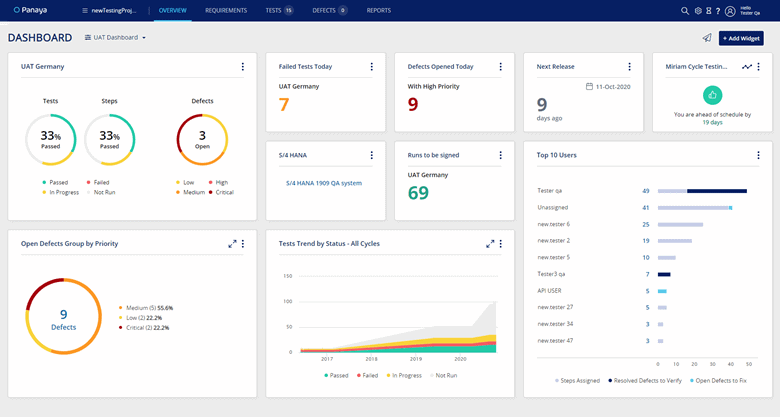
Task: Toggle Failed legend in UAT Germany widget
Action: pyautogui.click(x=98, y=183)
